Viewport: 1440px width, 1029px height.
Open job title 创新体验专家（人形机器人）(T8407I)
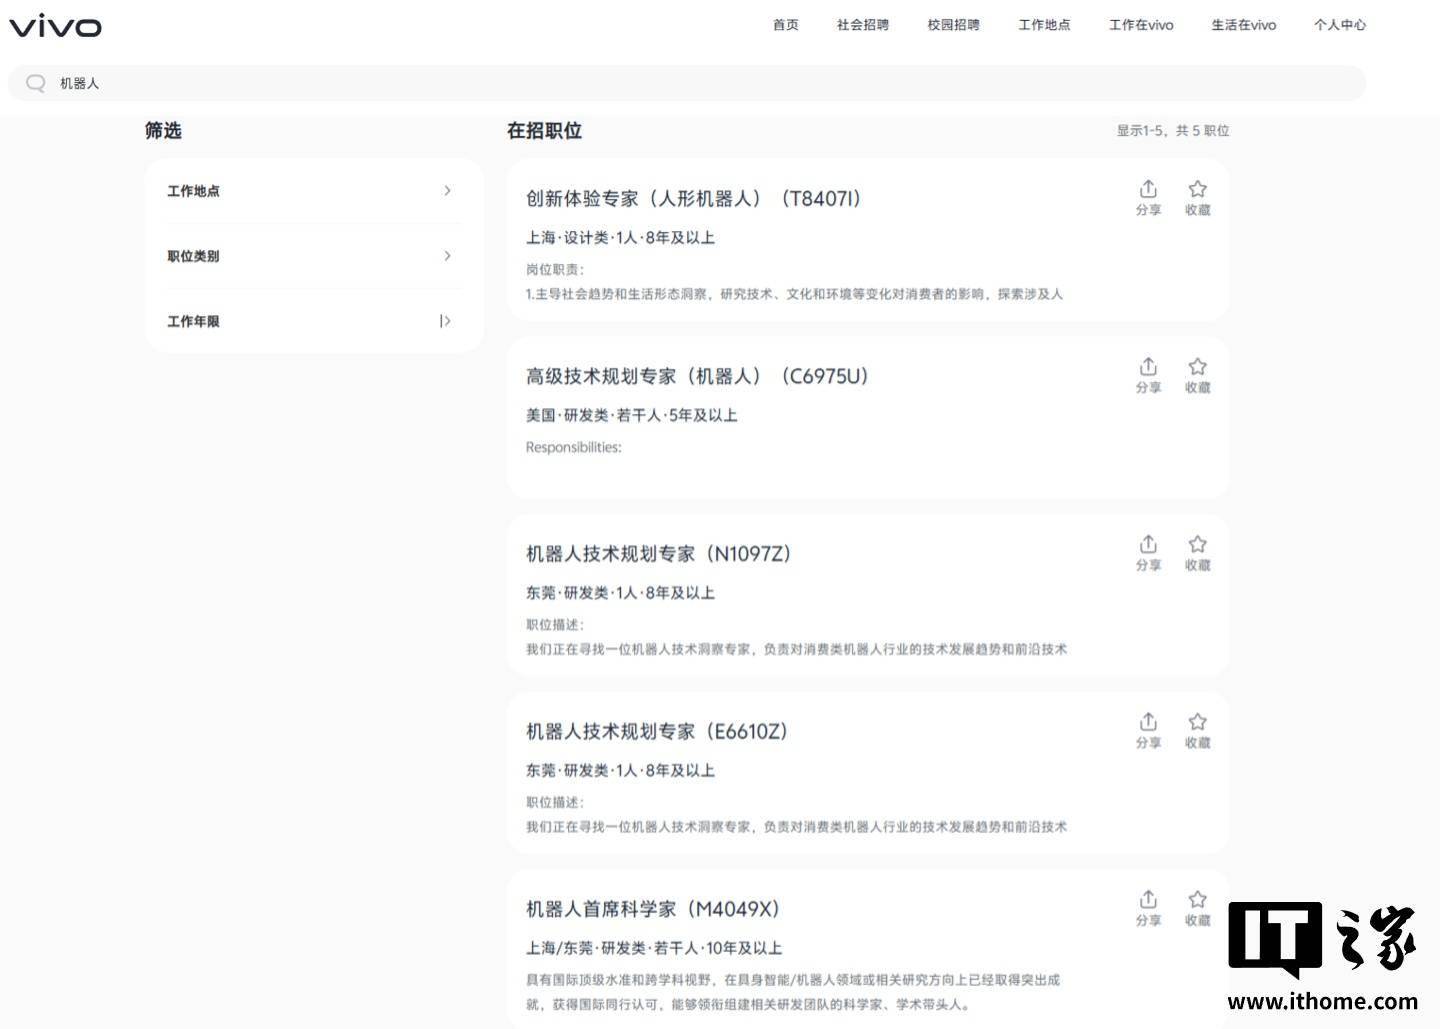(x=693, y=198)
